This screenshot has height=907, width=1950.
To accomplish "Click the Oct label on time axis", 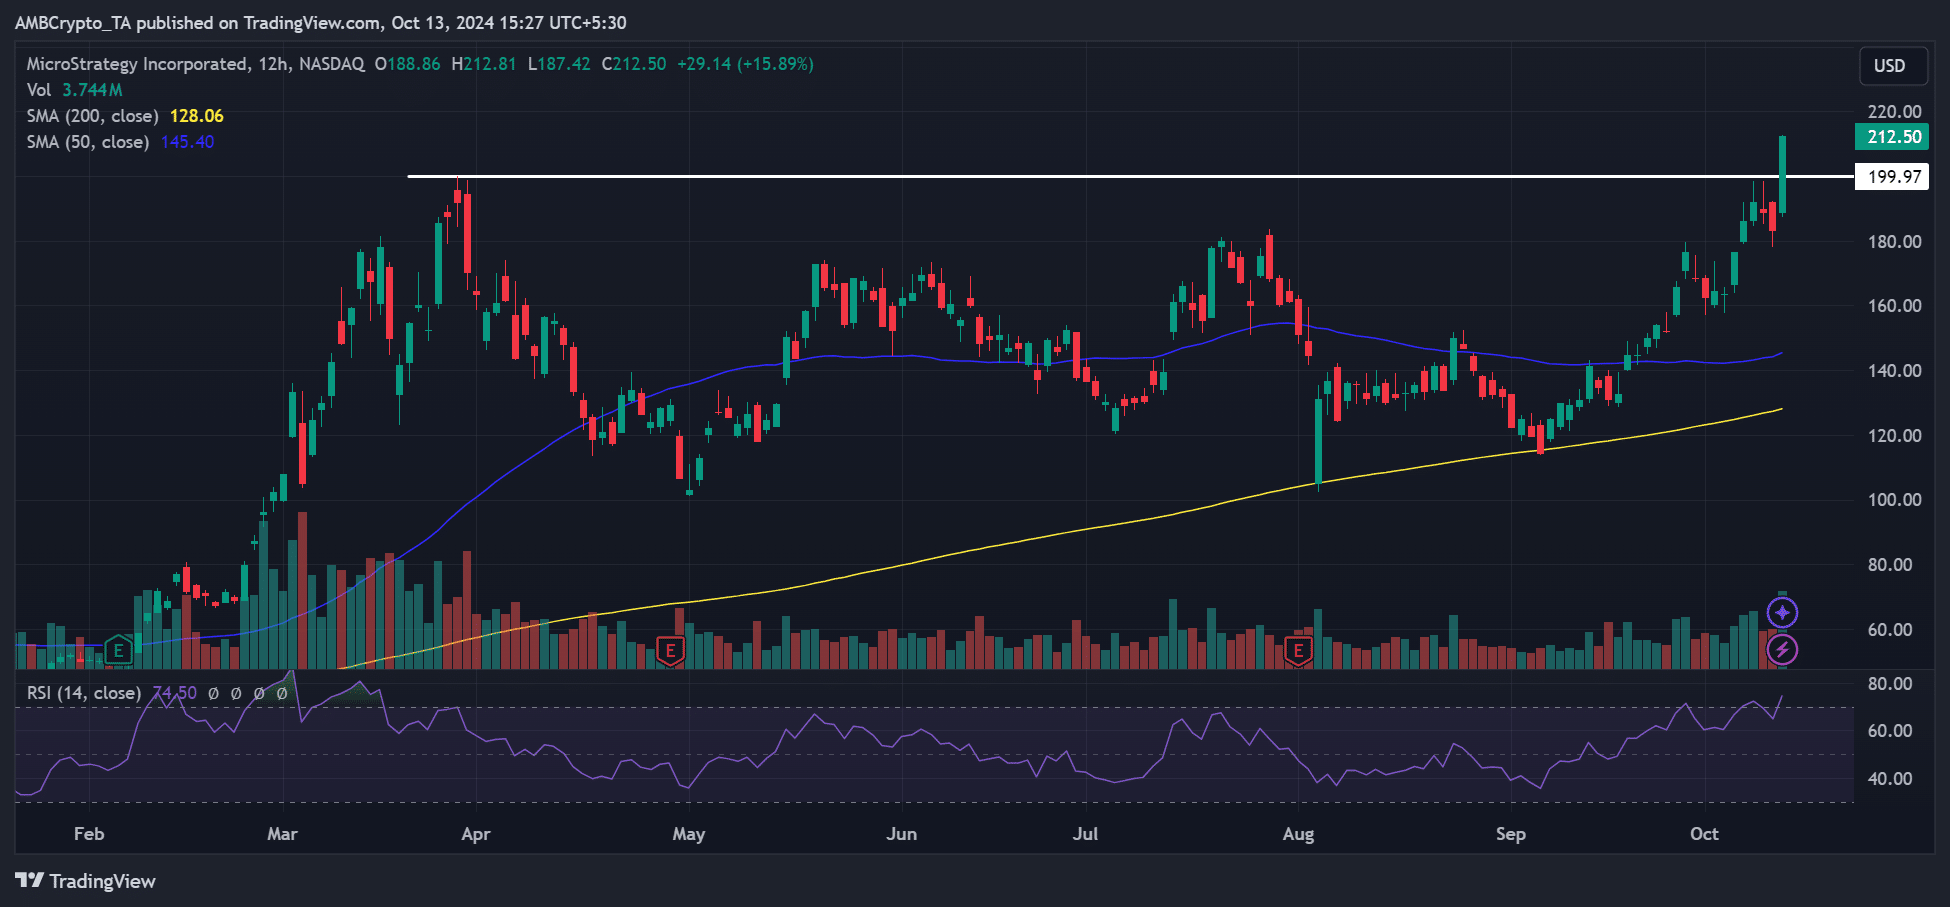I will click(1704, 834).
